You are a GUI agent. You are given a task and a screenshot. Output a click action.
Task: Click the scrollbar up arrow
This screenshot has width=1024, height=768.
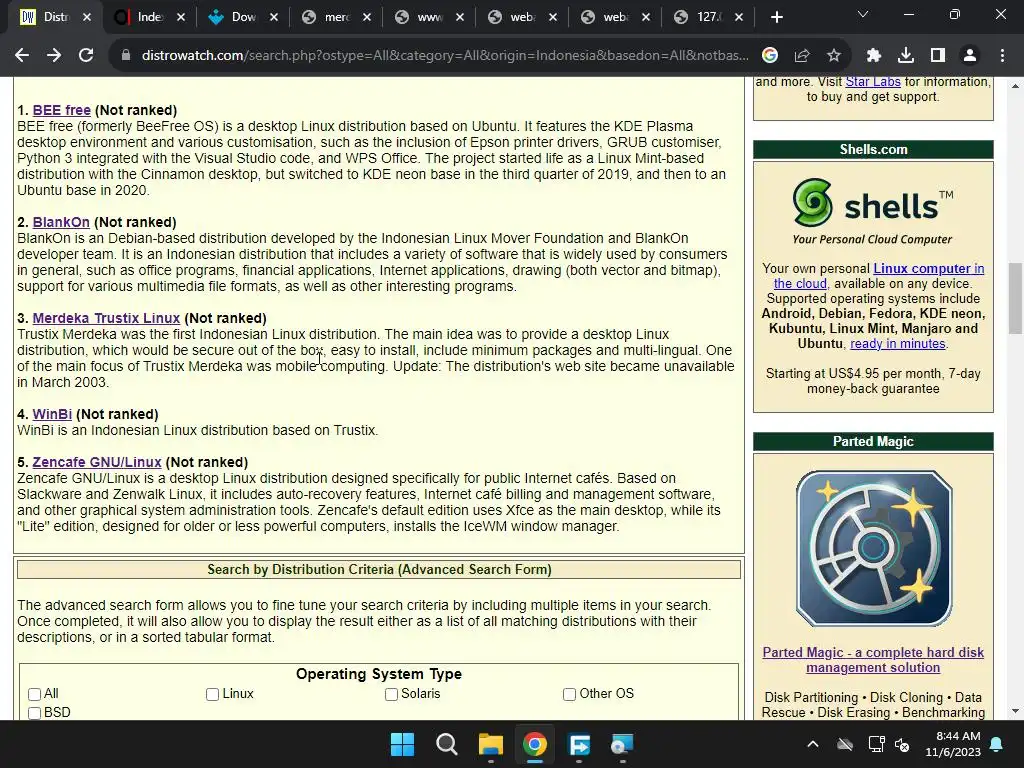pos(1015,86)
